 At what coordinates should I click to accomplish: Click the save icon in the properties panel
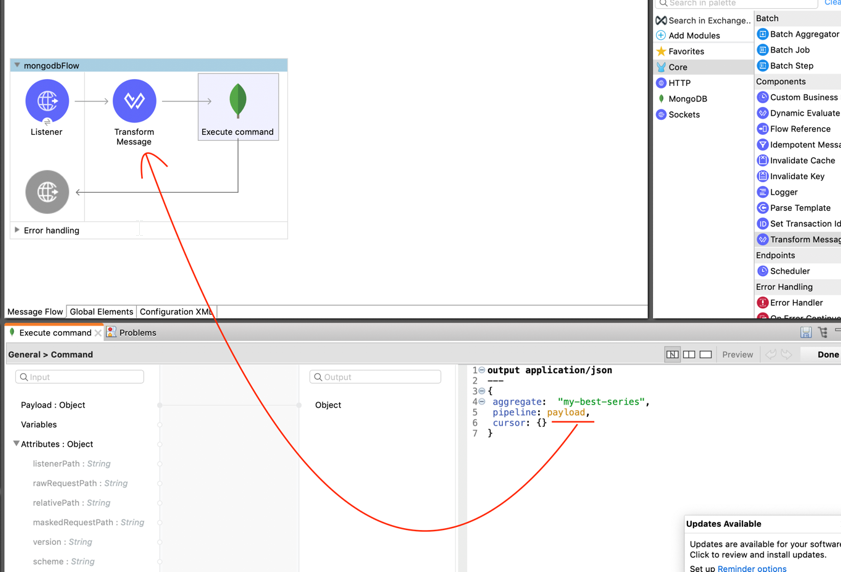pyautogui.click(x=806, y=333)
